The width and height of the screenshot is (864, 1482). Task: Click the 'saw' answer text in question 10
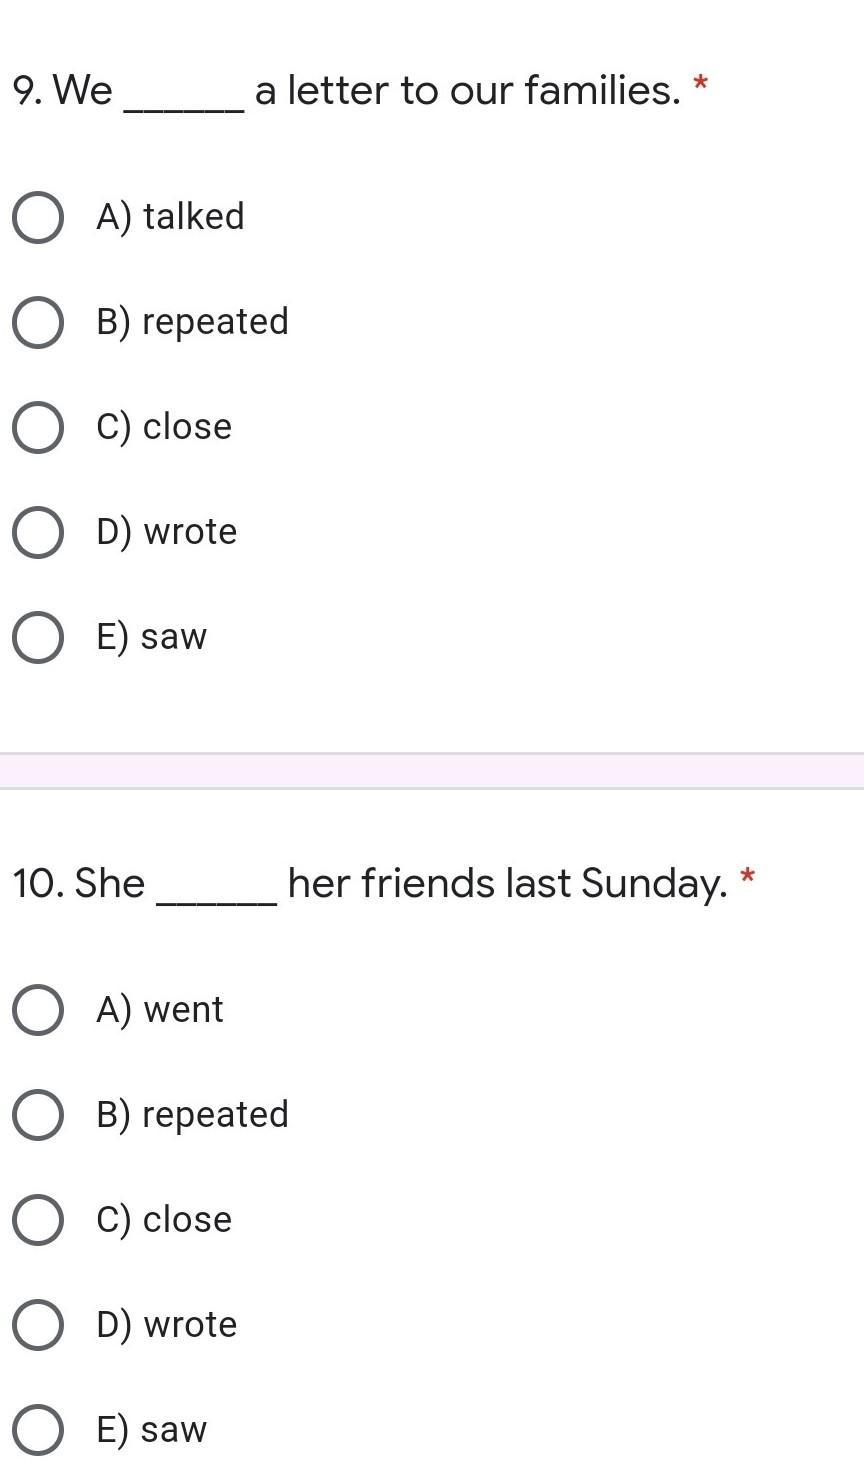[173, 1430]
